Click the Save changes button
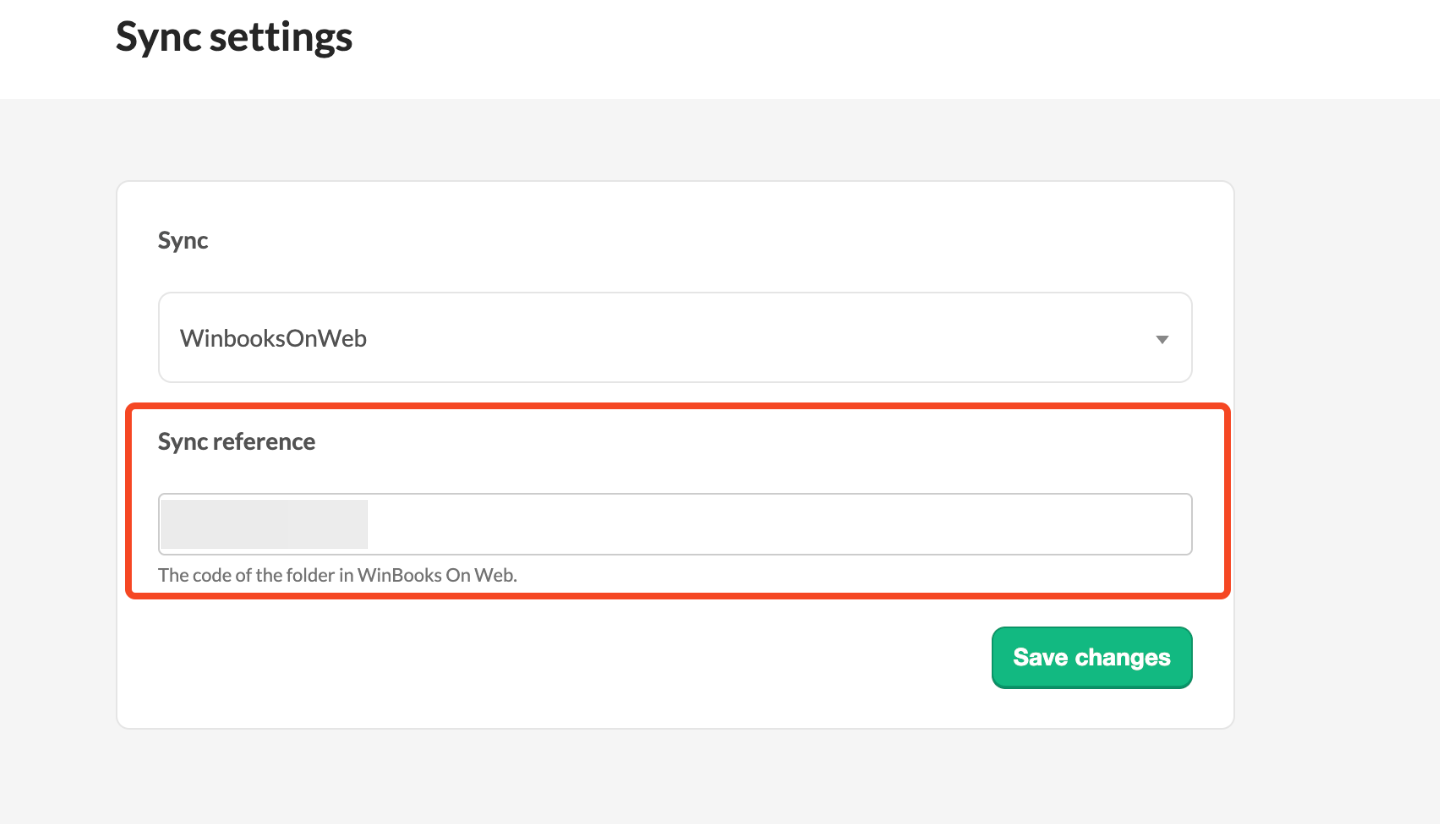1440x824 pixels. pos(1091,657)
